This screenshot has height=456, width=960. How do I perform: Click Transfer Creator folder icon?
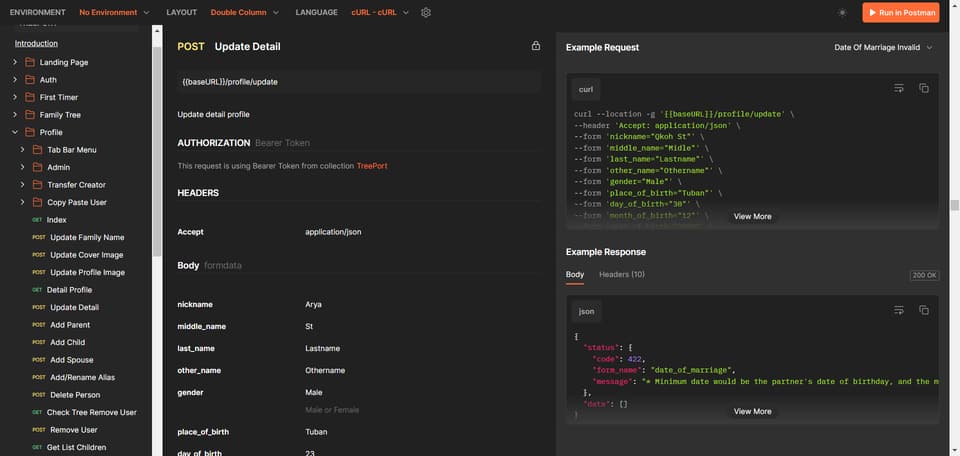pyautogui.click(x=37, y=185)
